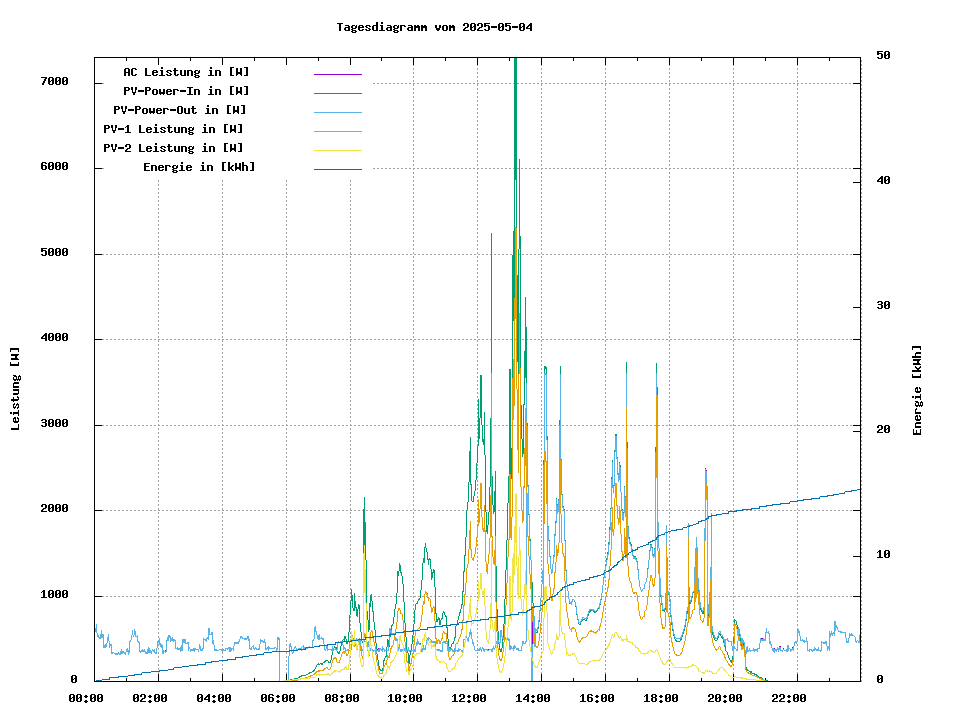Click the 50 value on the energy axis
The image size is (960, 720).
coord(883,55)
